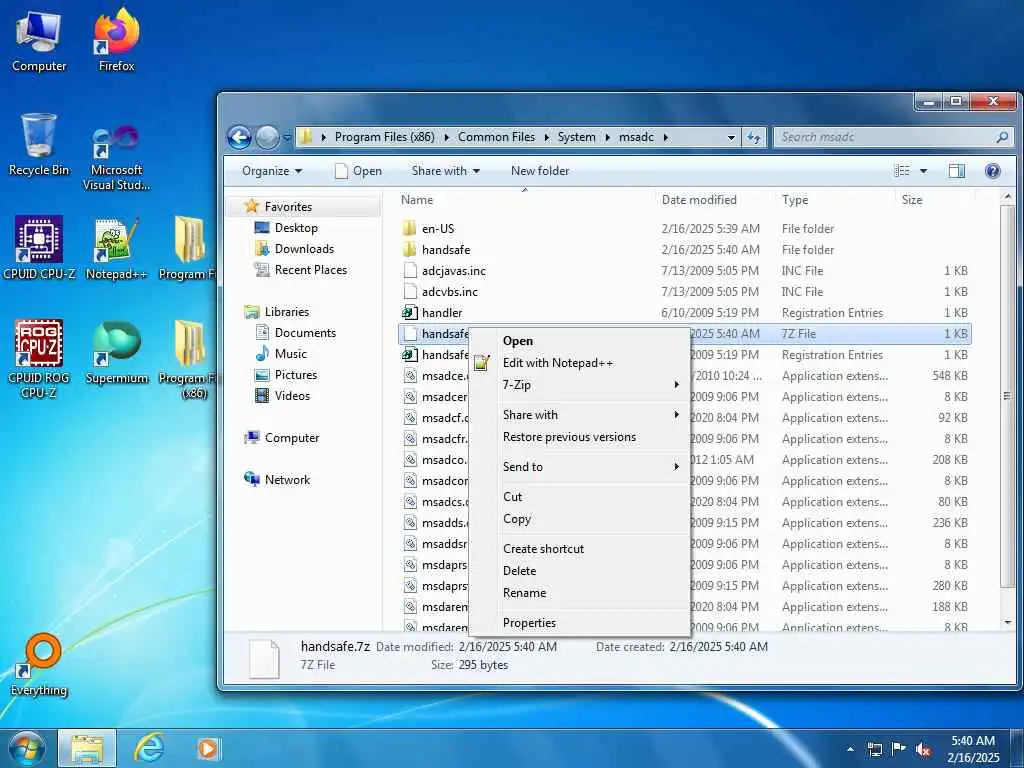Choose Rename from the context menu

coord(579,593)
